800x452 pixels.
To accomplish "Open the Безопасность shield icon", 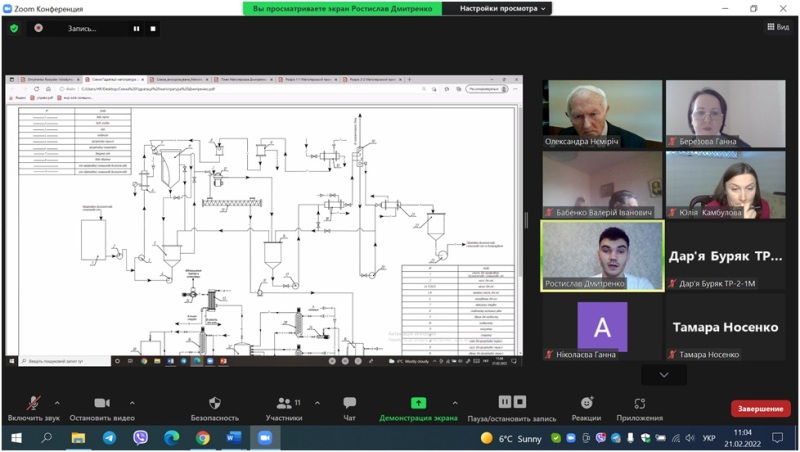I will tap(215, 403).
